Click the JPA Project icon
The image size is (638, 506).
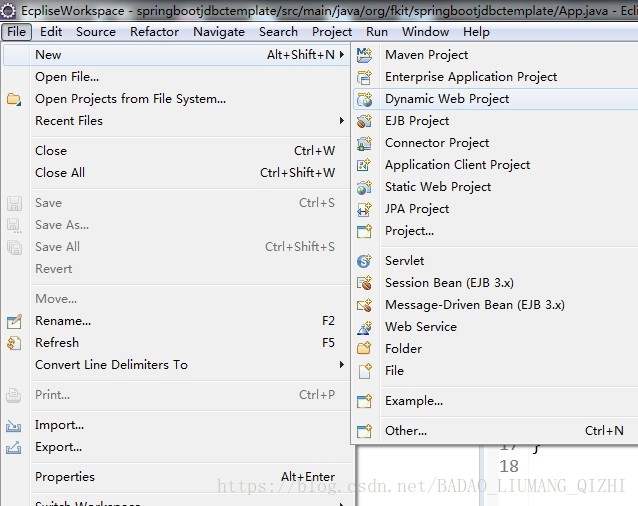click(x=364, y=209)
